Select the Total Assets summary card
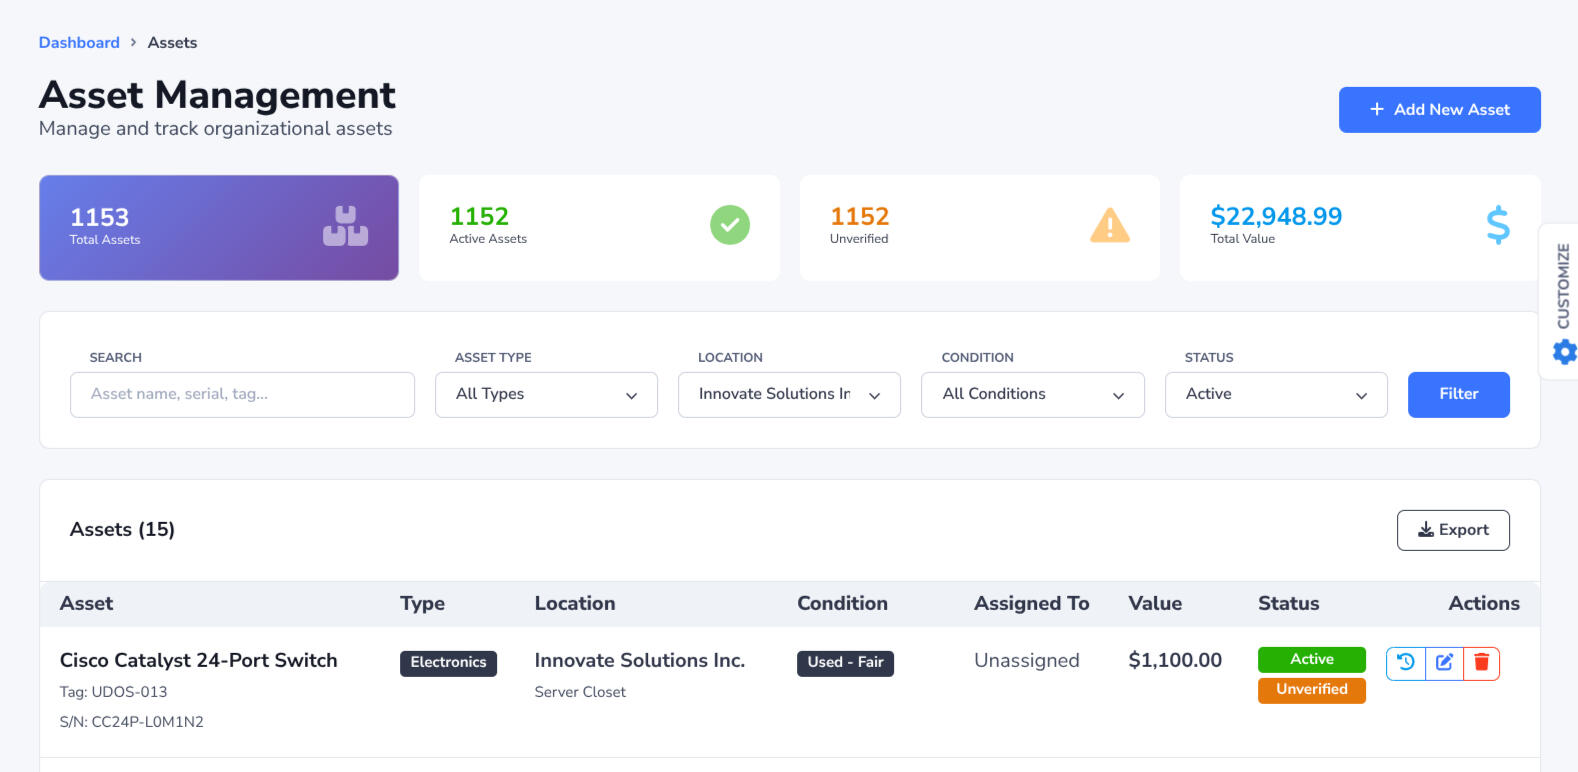Screen dimensions: 1578x772 [219, 228]
